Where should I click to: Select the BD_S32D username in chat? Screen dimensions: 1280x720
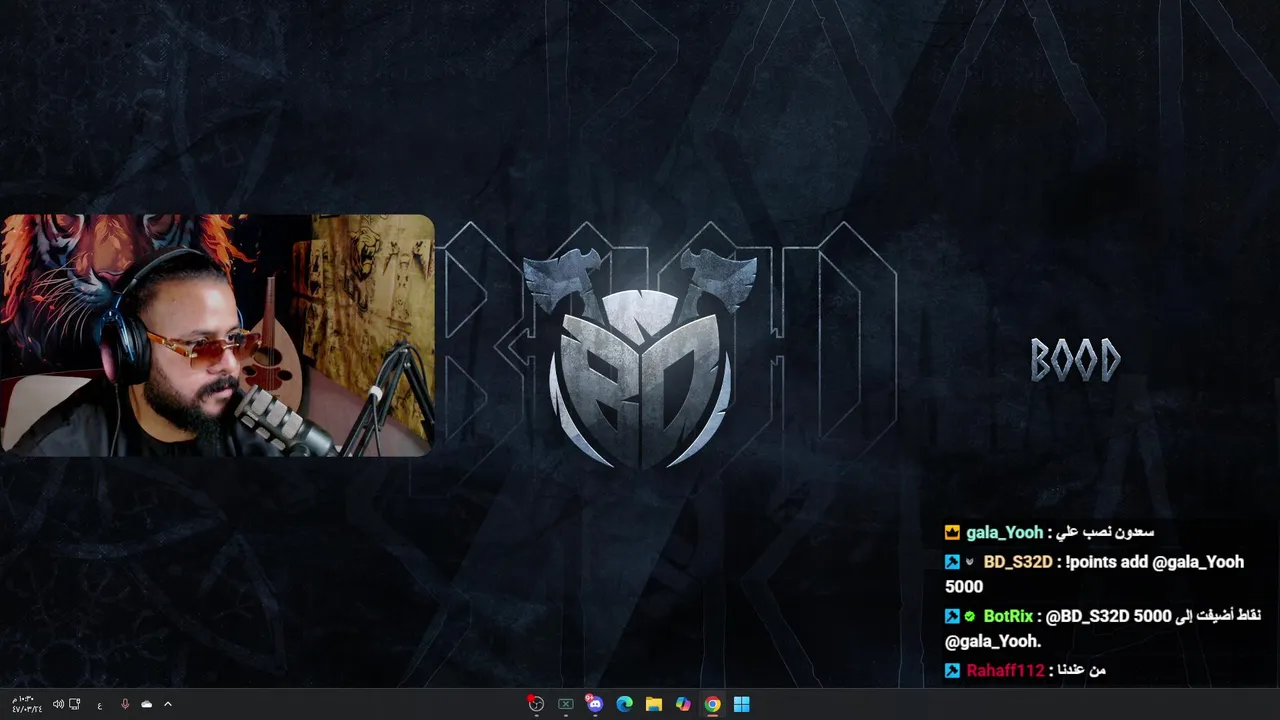click(1018, 562)
